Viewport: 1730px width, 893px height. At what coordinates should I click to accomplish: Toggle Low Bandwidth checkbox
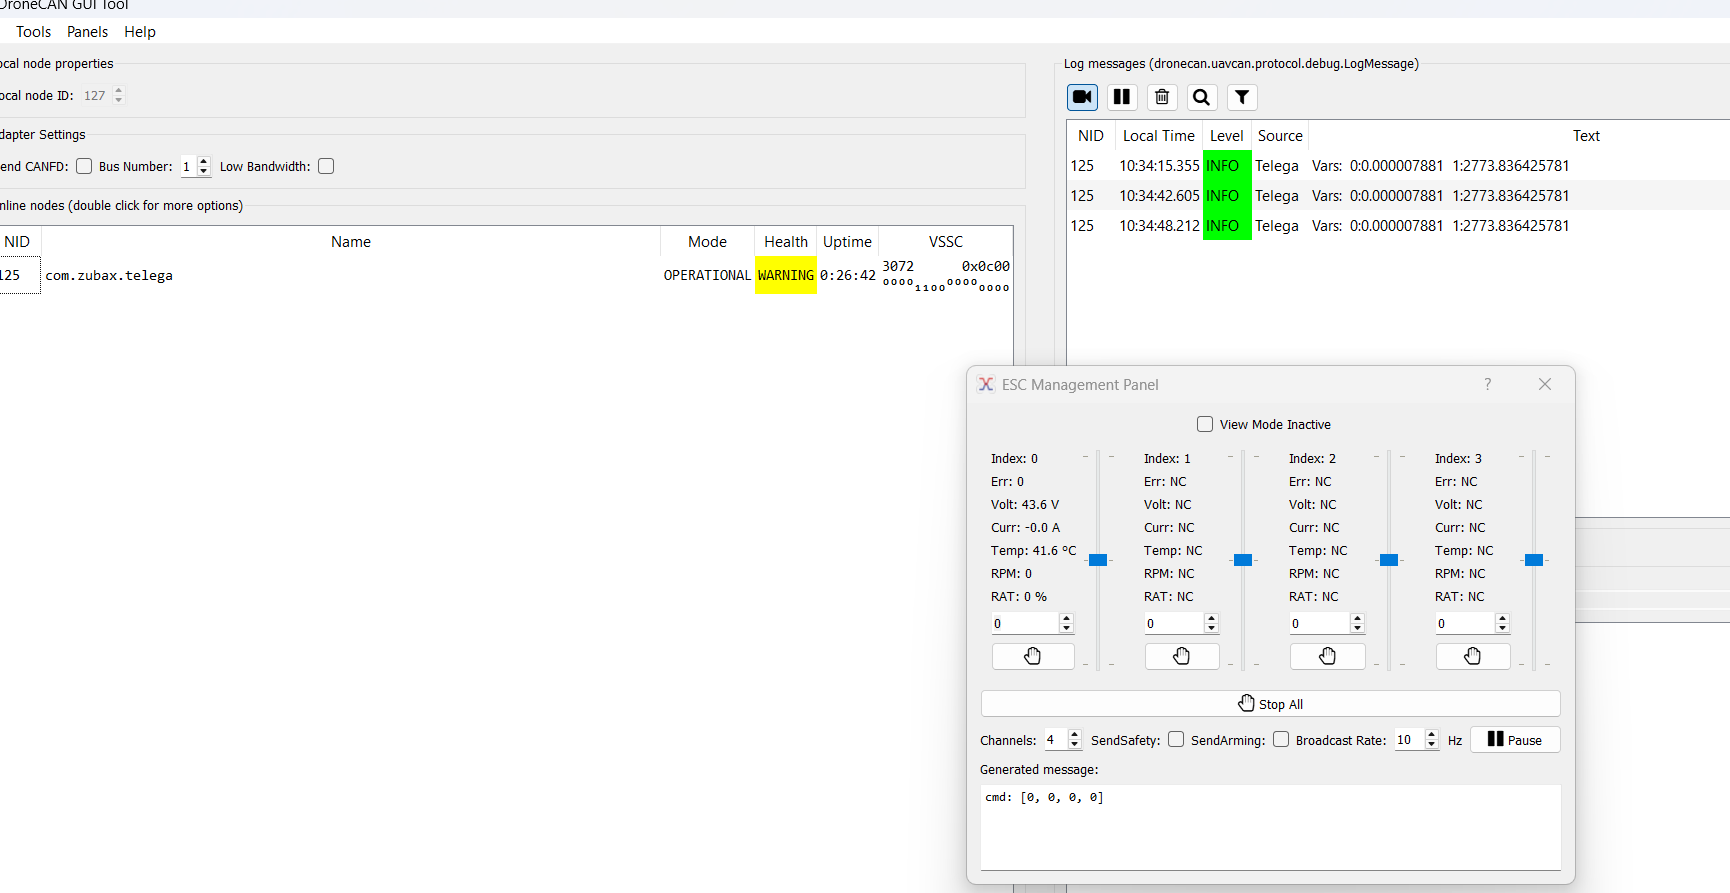pyautogui.click(x=326, y=166)
